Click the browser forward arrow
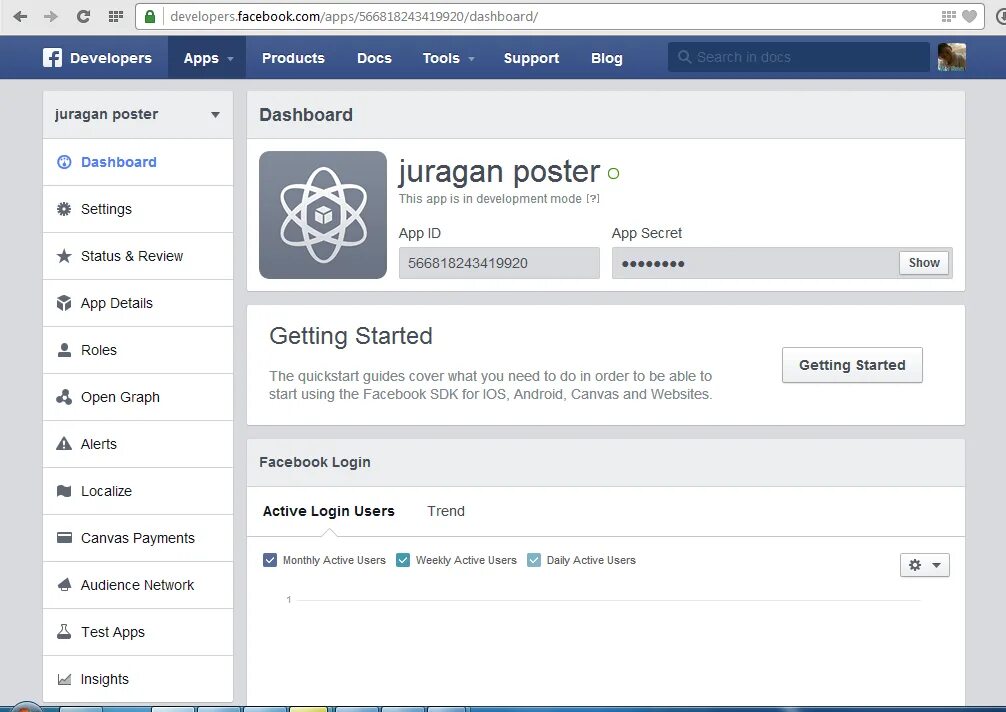The width and height of the screenshot is (1006, 712). (x=51, y=16)
